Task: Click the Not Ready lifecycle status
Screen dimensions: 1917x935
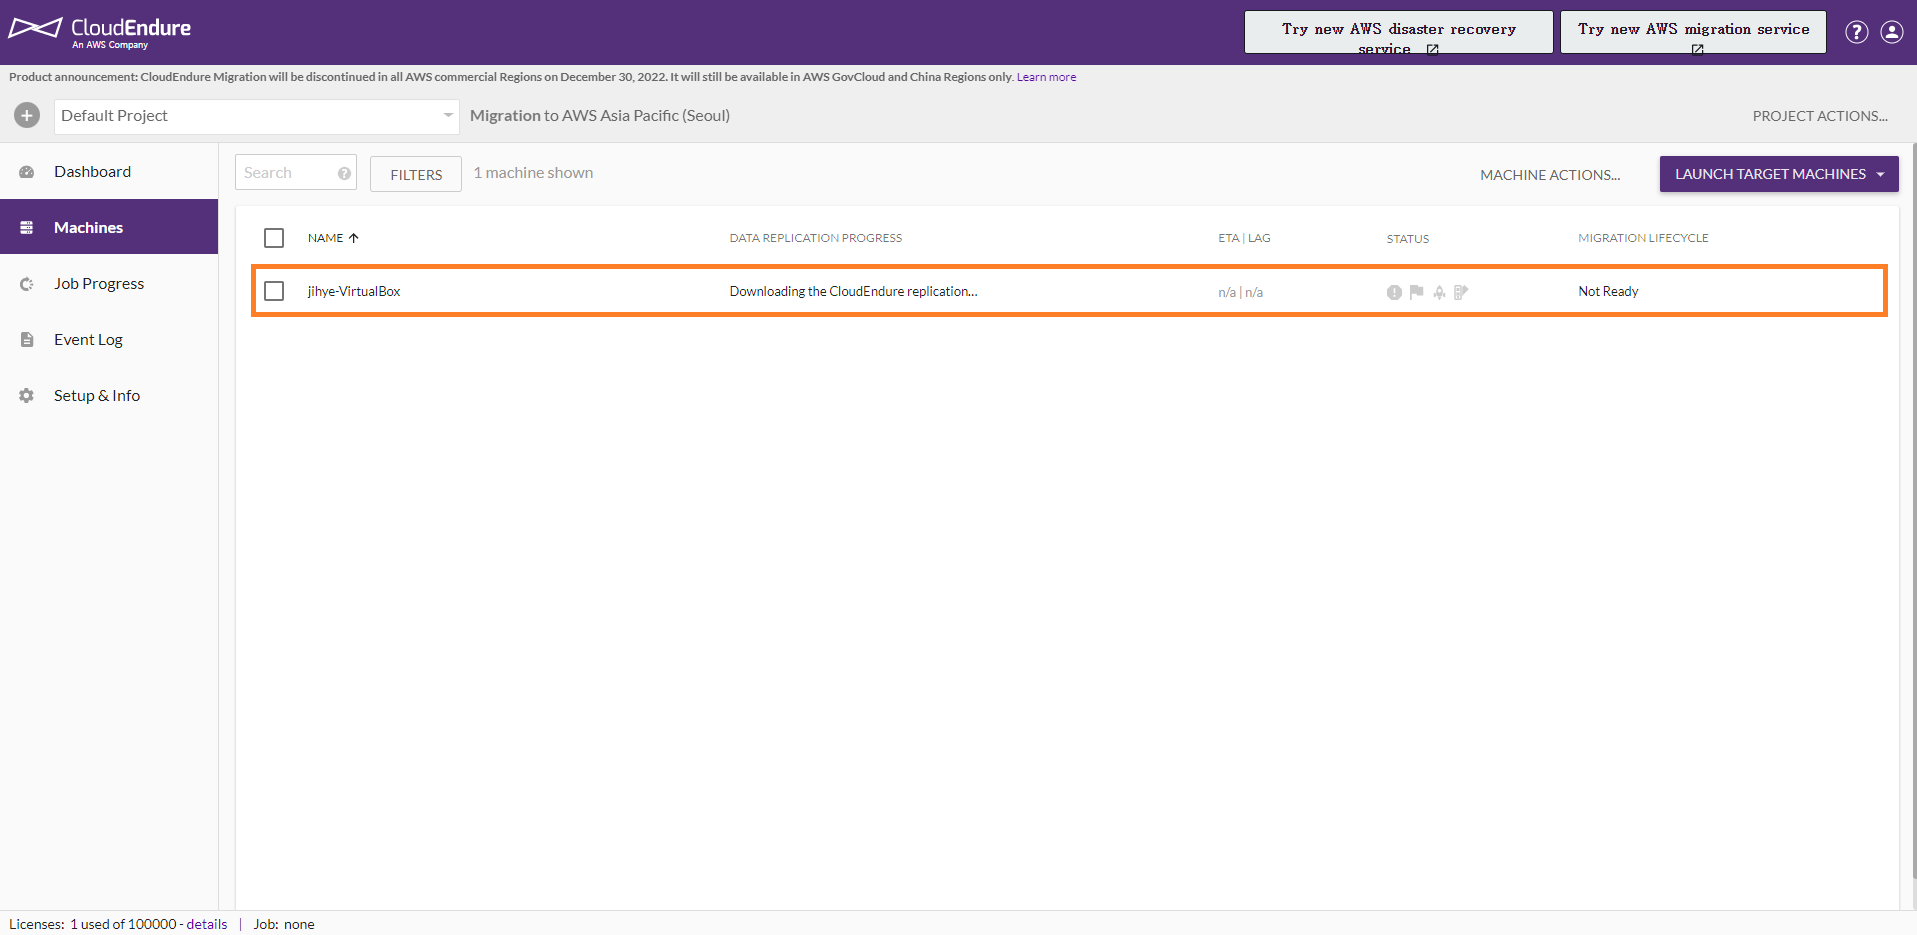Action: coord(1608,291)
